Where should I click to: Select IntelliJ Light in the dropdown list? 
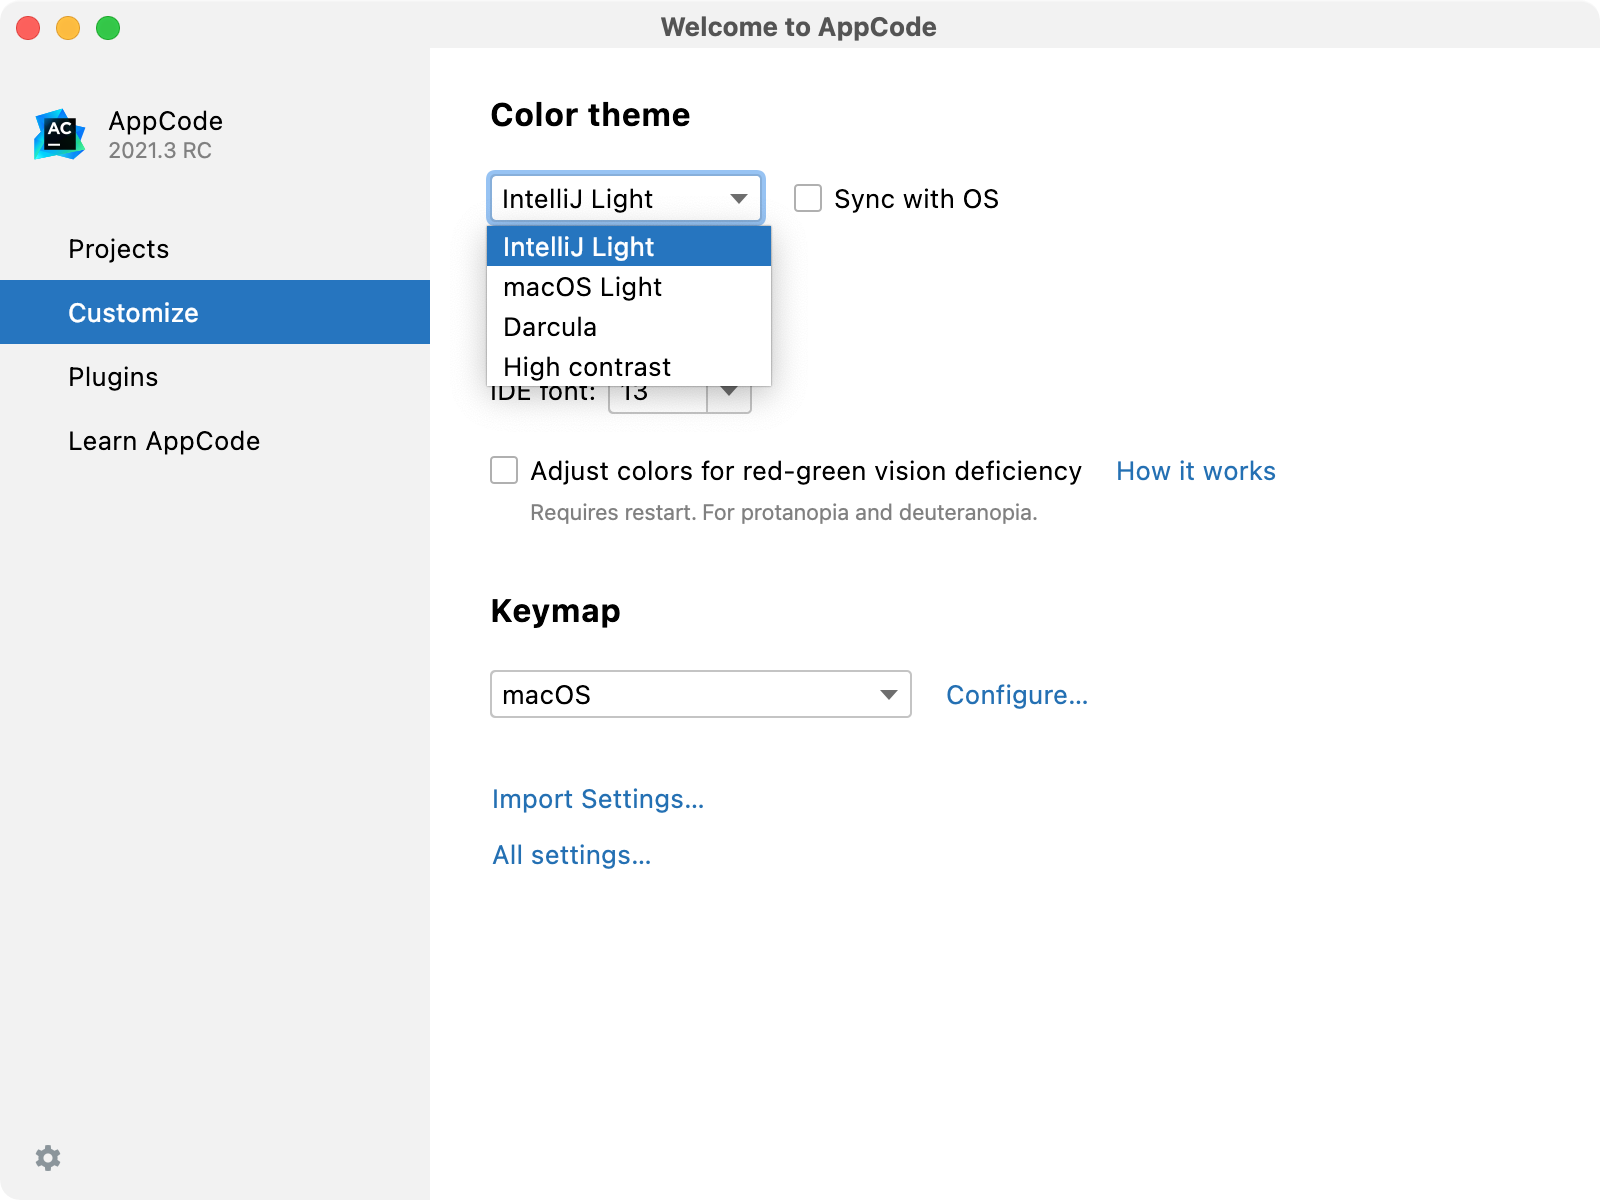point(578,247)
